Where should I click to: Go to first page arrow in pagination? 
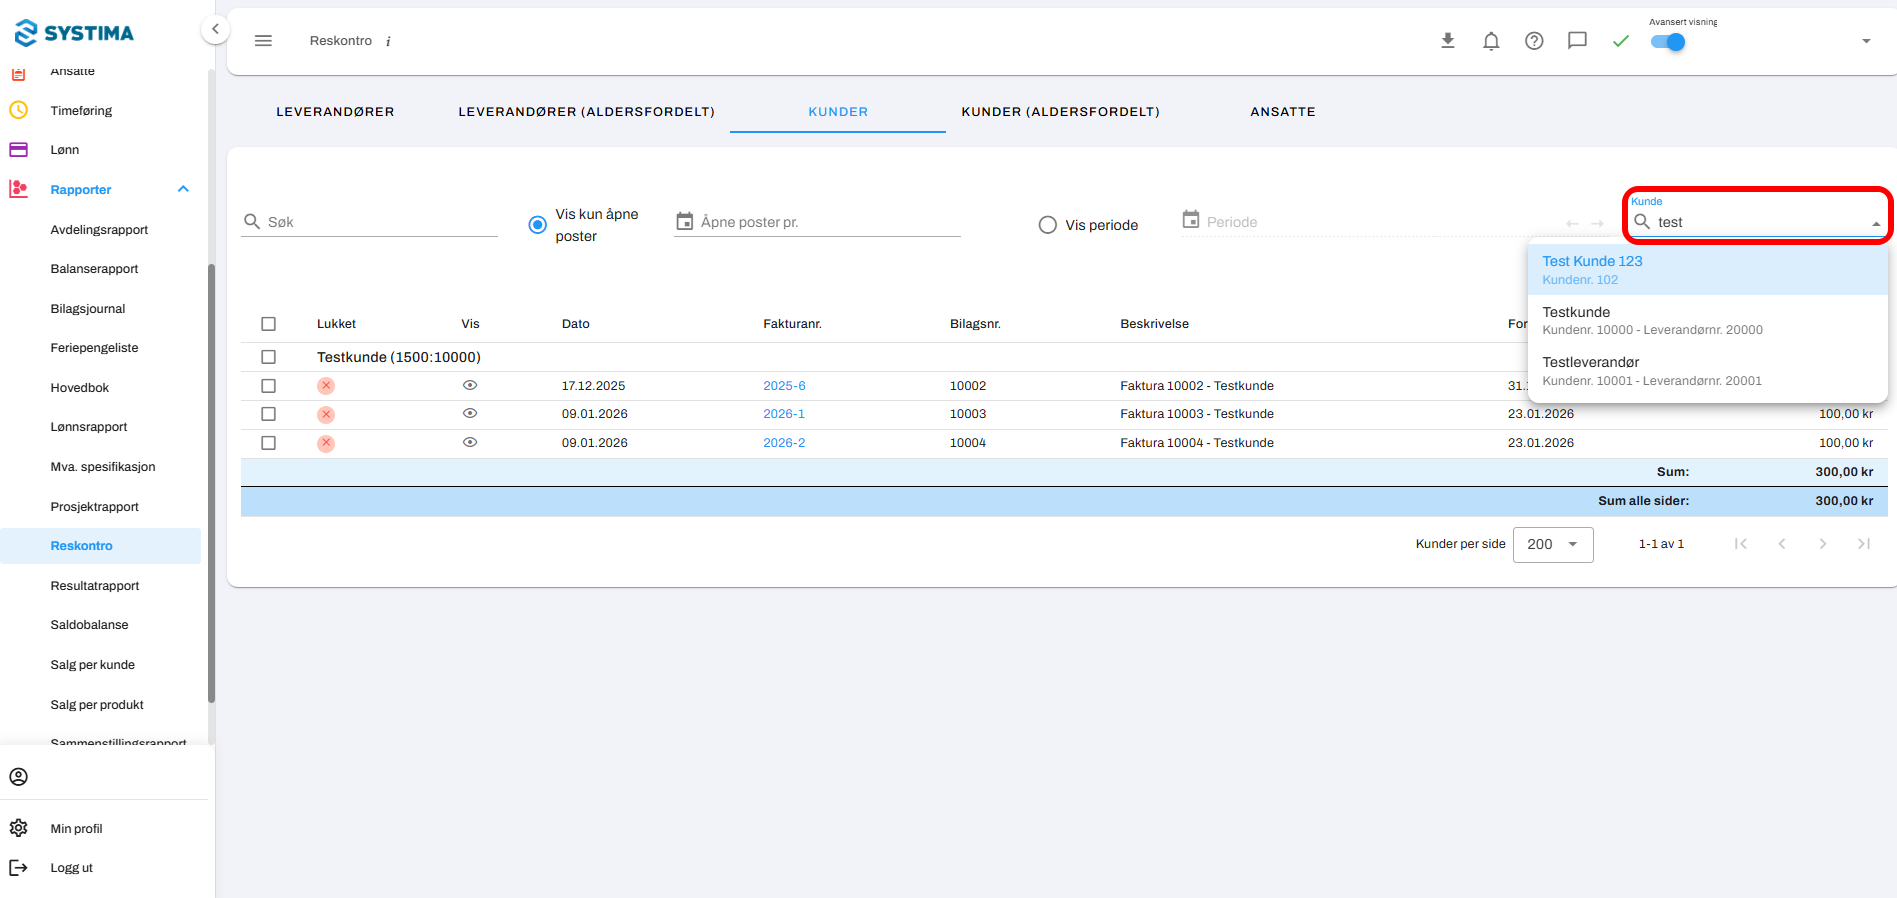pos(1741,544)
